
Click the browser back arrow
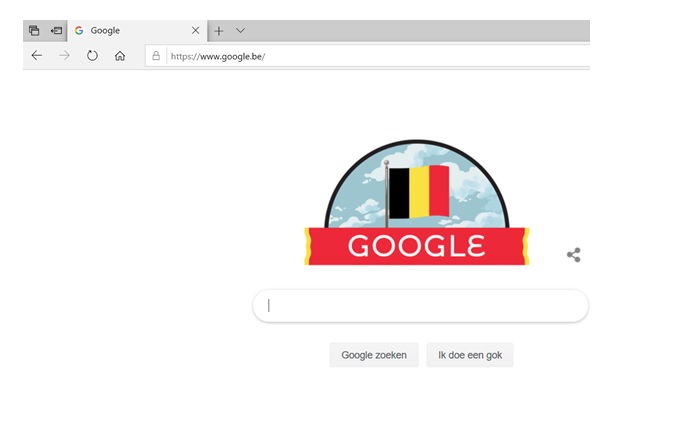click(37, 55)
